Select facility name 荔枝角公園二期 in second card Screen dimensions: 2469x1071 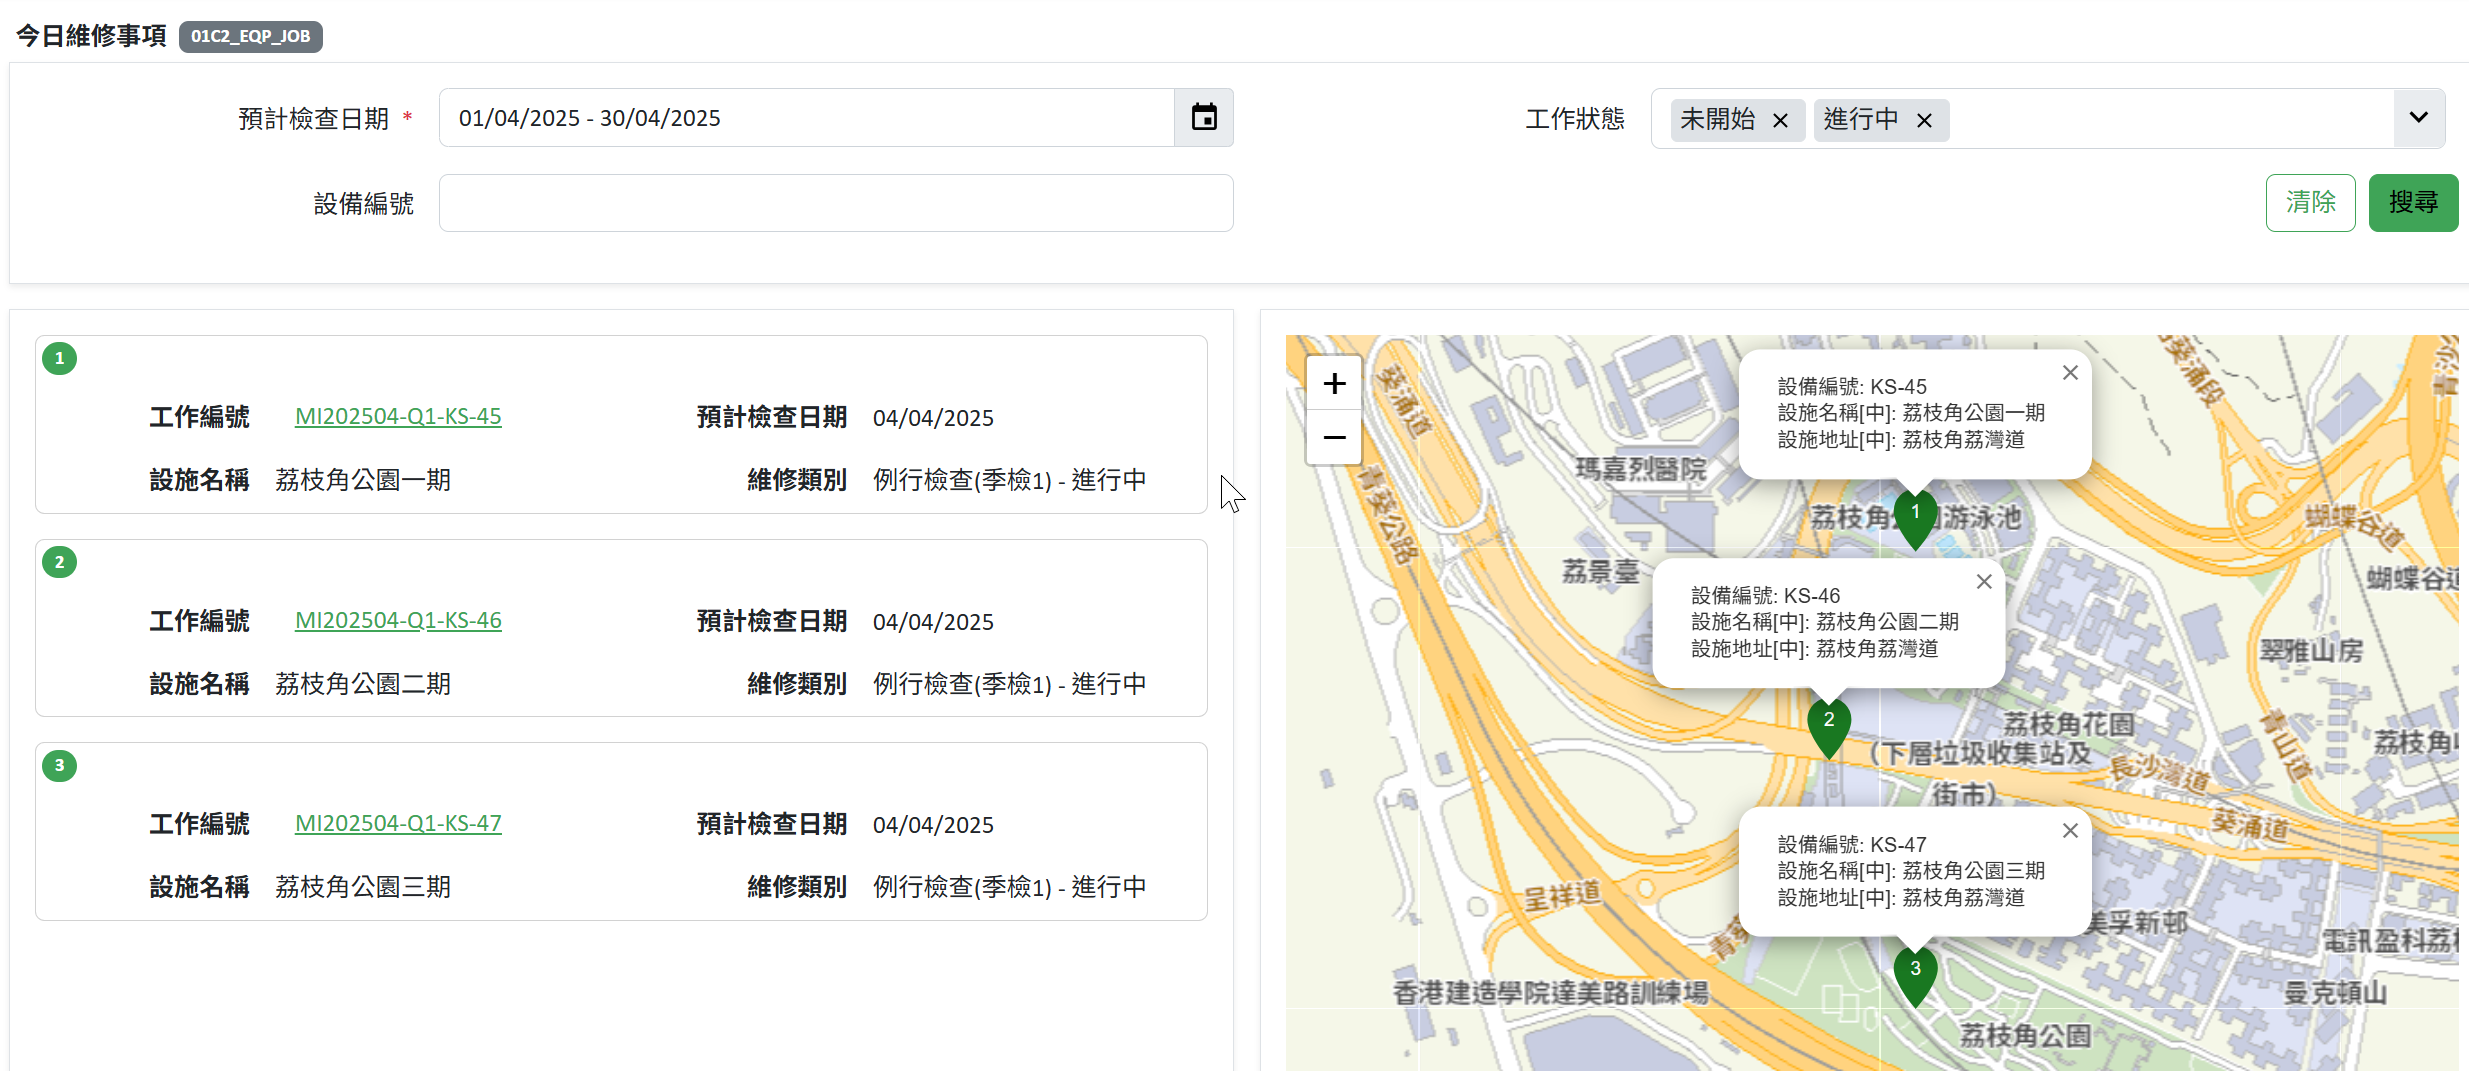click(363, 684)
